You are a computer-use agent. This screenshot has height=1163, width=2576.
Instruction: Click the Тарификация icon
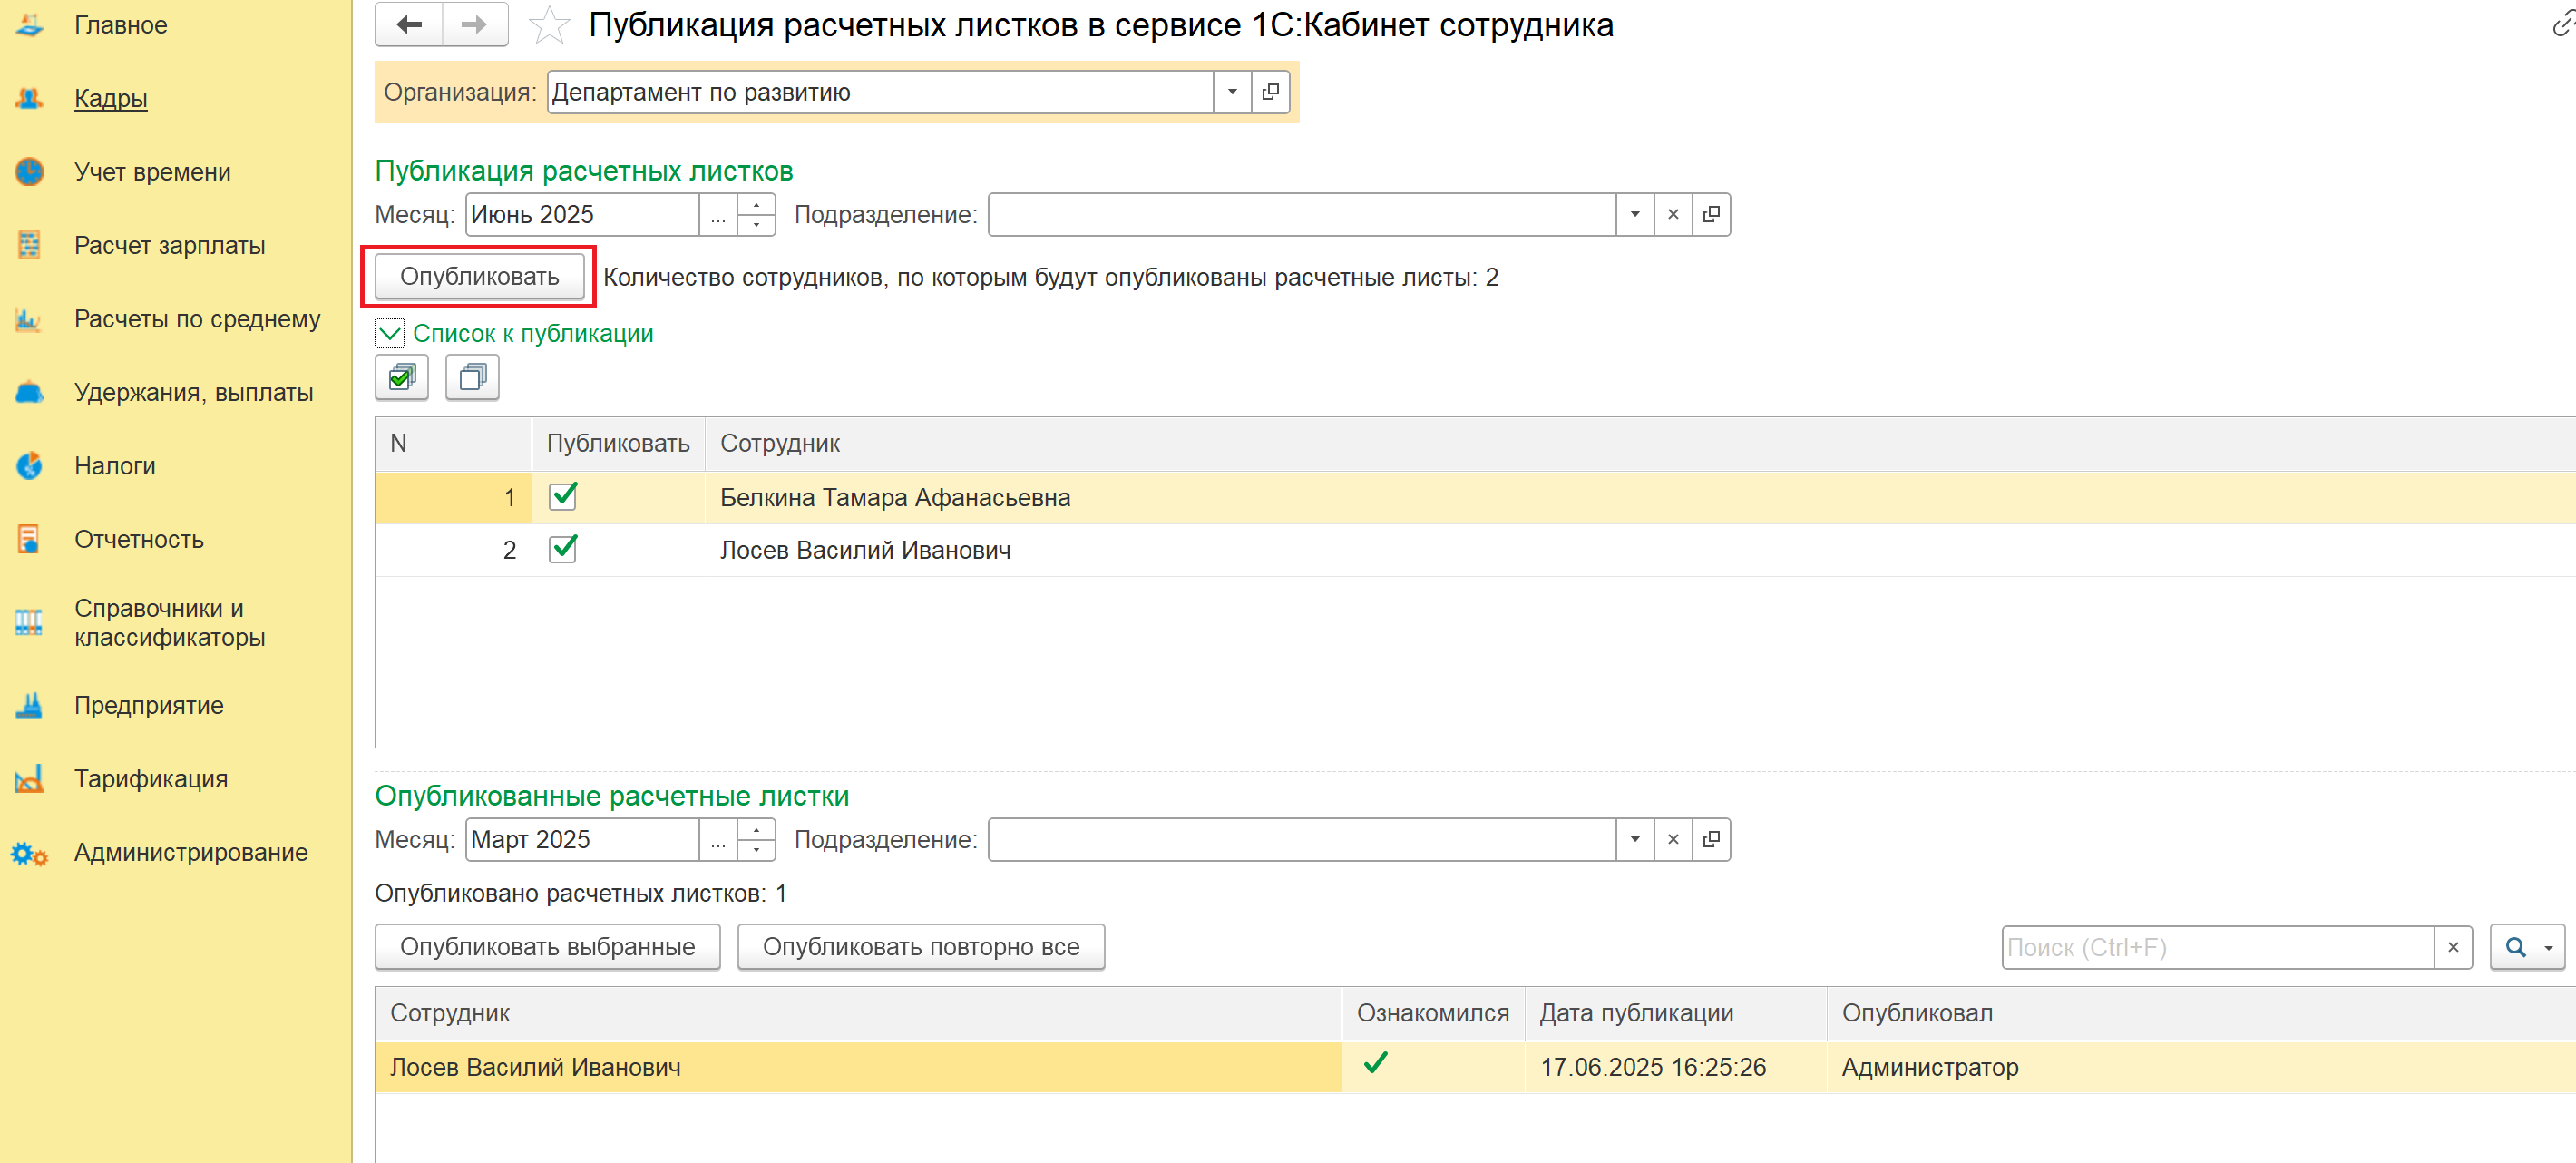pyautogui.click(x=29, y=778)
